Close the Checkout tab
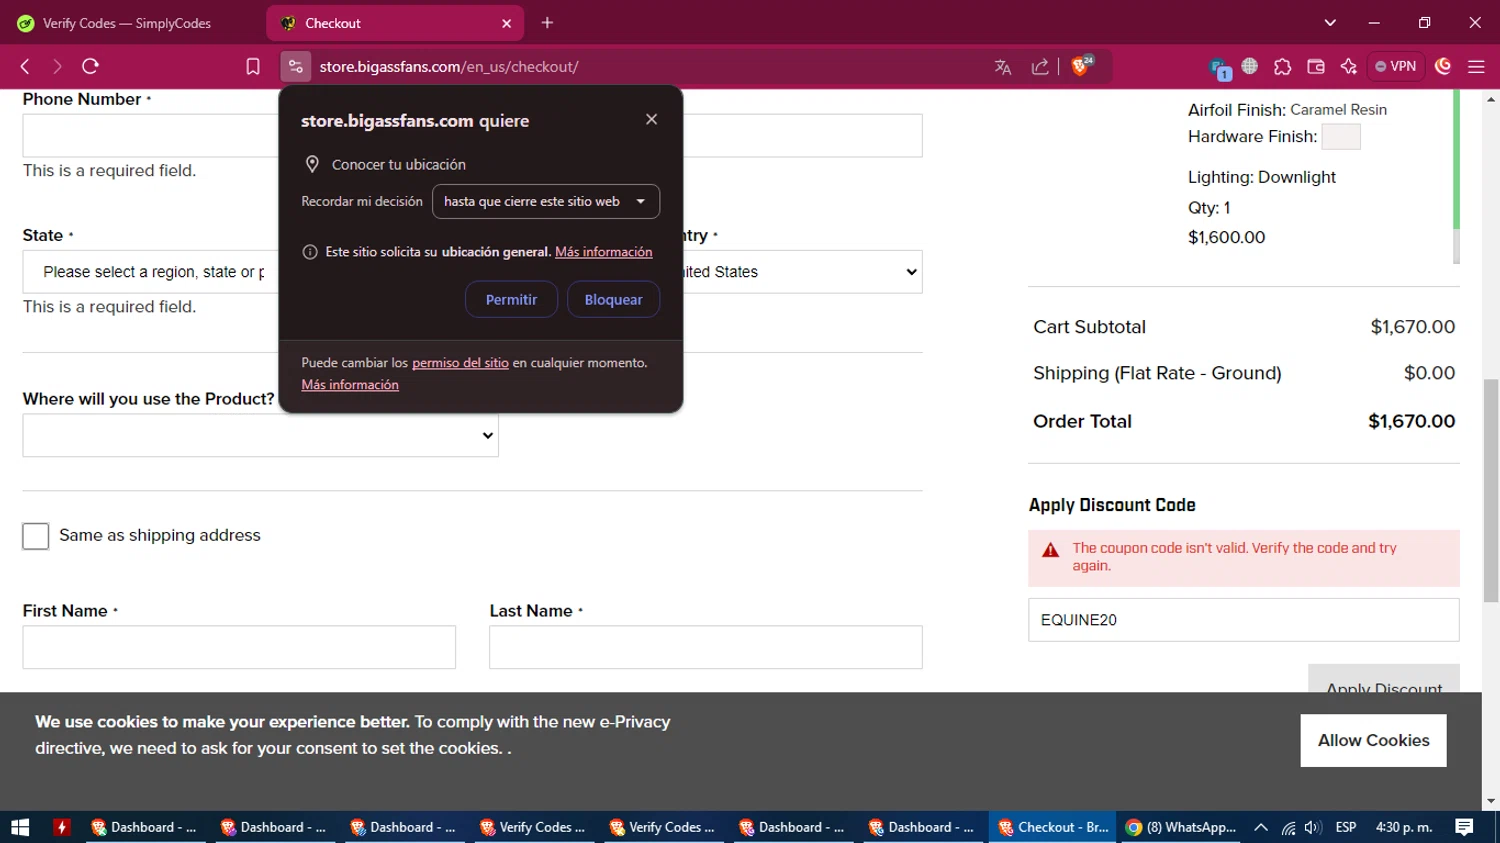This screenshot has width=1500, height=843. 507,23
